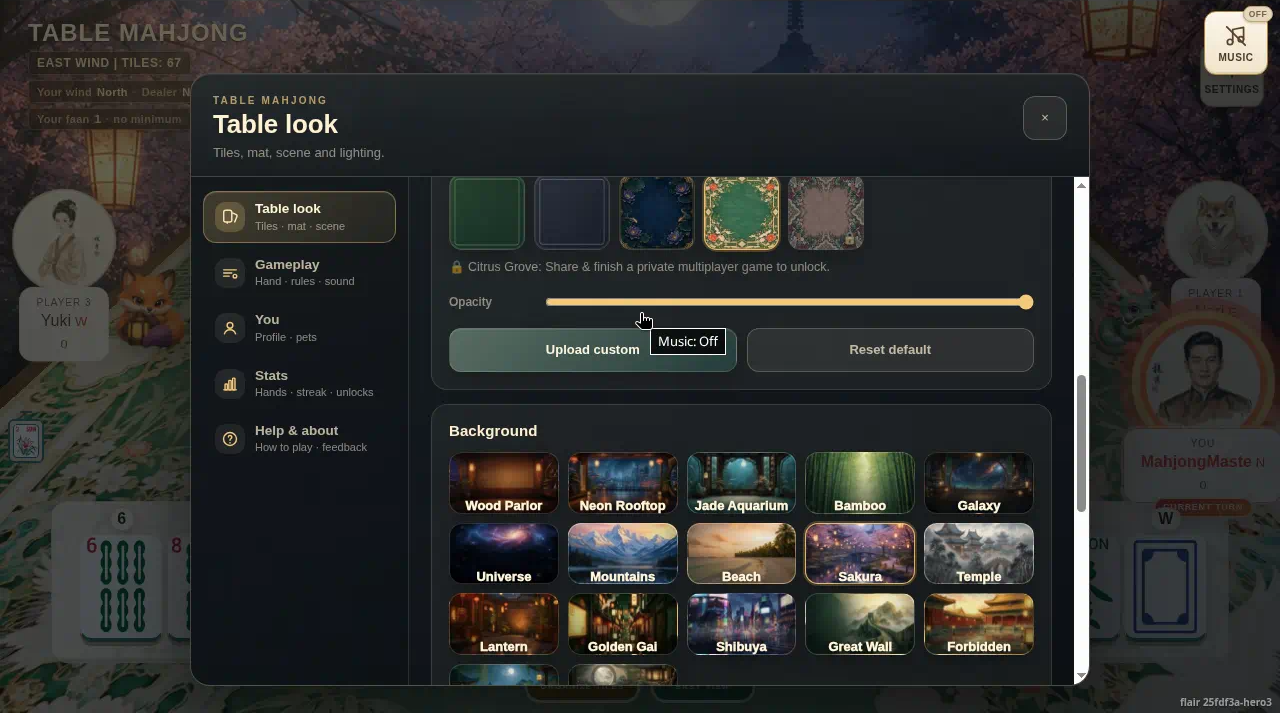Open the Table look tab
Screen dimensions: 1280x713
pos(299,217)
